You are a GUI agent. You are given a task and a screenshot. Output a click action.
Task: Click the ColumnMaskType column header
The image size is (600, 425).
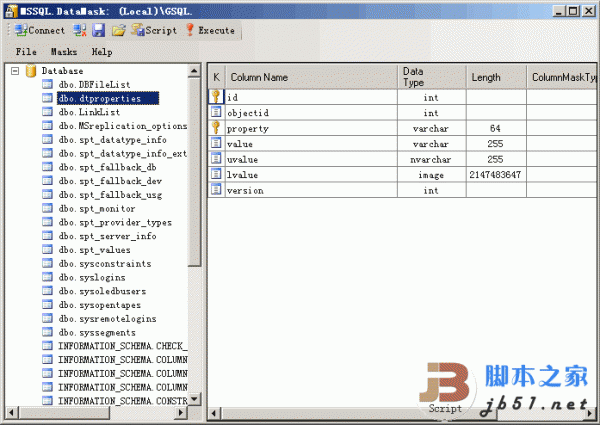[x=561, y=77]
